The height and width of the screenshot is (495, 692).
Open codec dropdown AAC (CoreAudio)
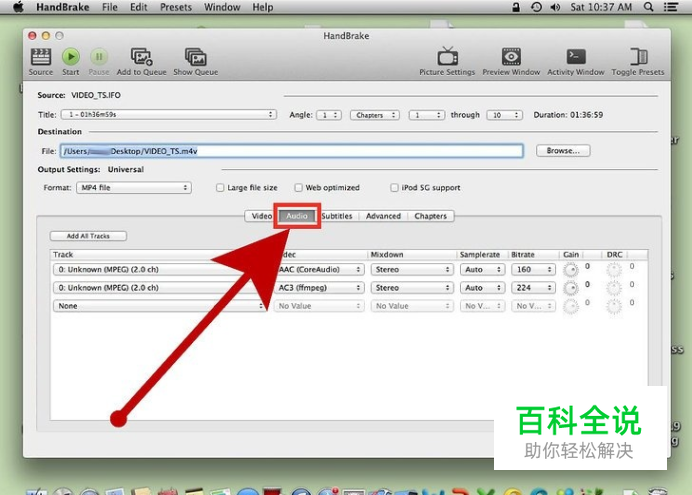[319, 270]
